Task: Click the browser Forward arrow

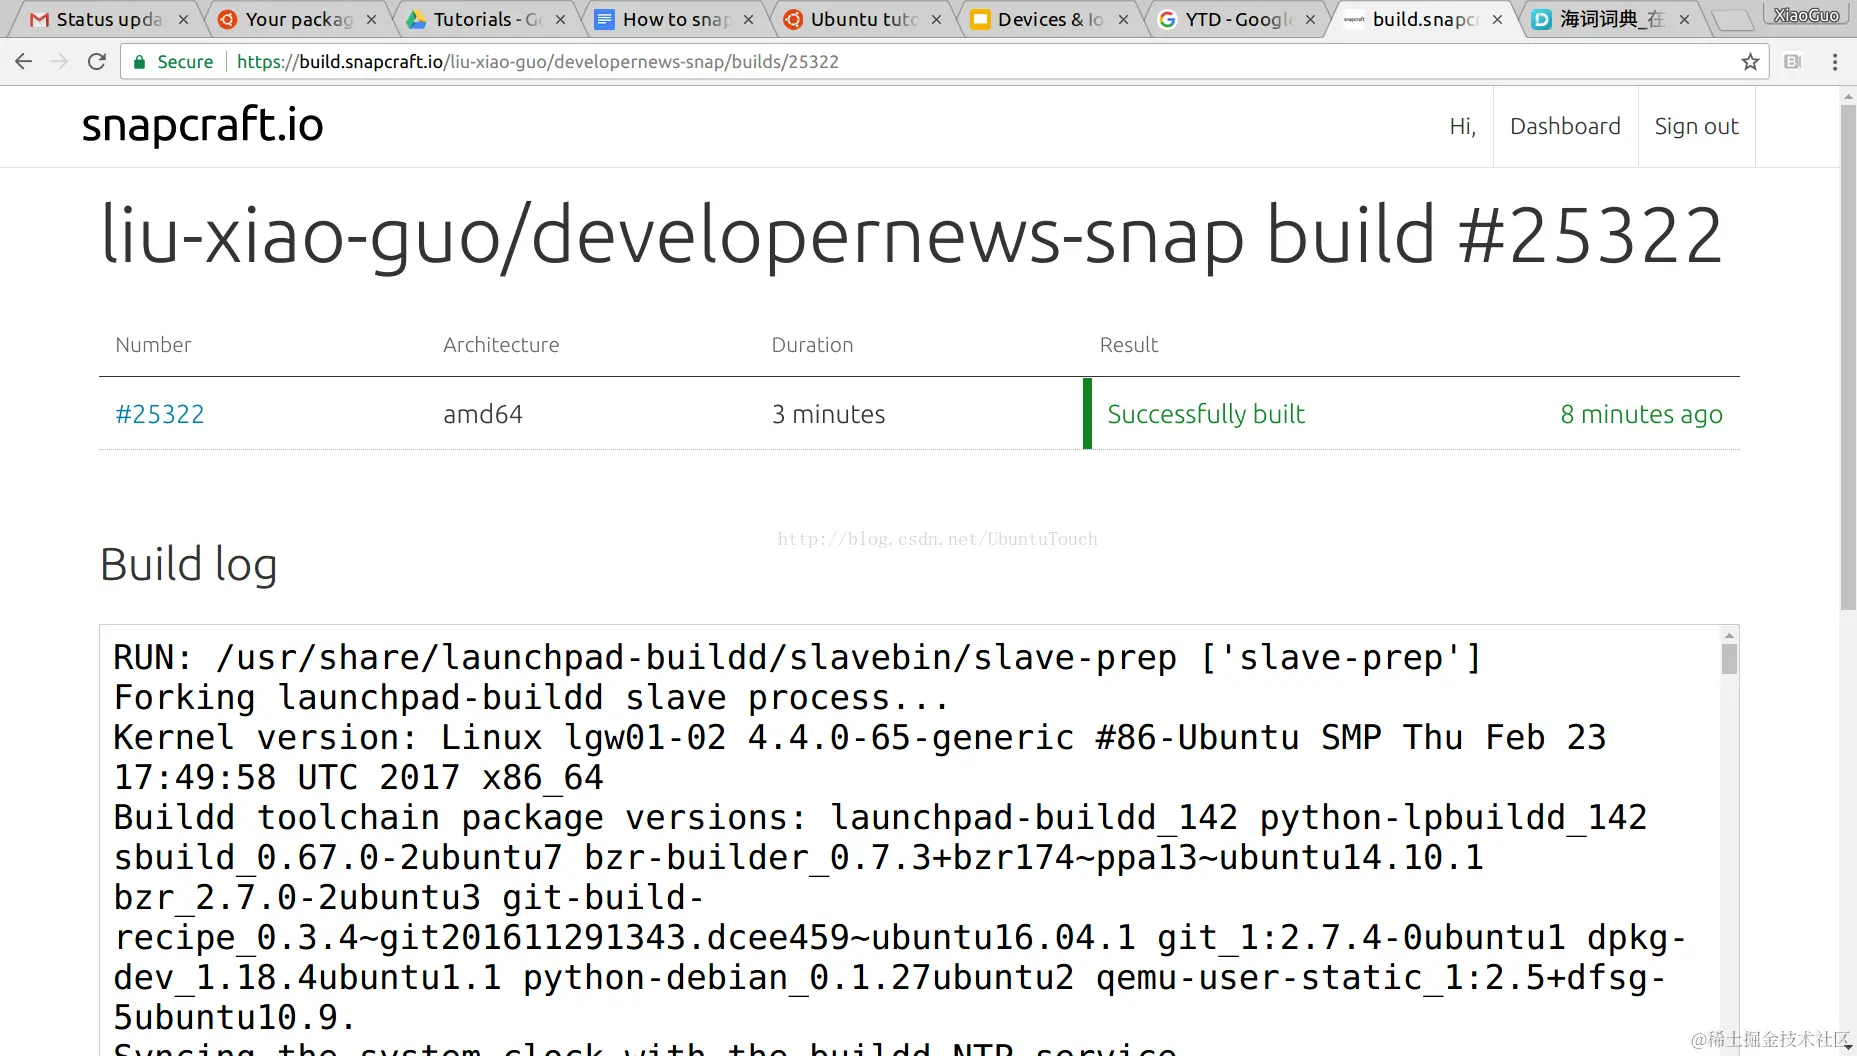Action: click(x=60, y=62)
